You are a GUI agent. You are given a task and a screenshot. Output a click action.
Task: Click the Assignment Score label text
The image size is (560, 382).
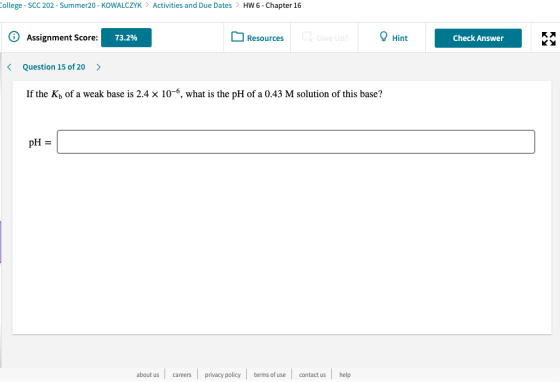pos(62,37)
